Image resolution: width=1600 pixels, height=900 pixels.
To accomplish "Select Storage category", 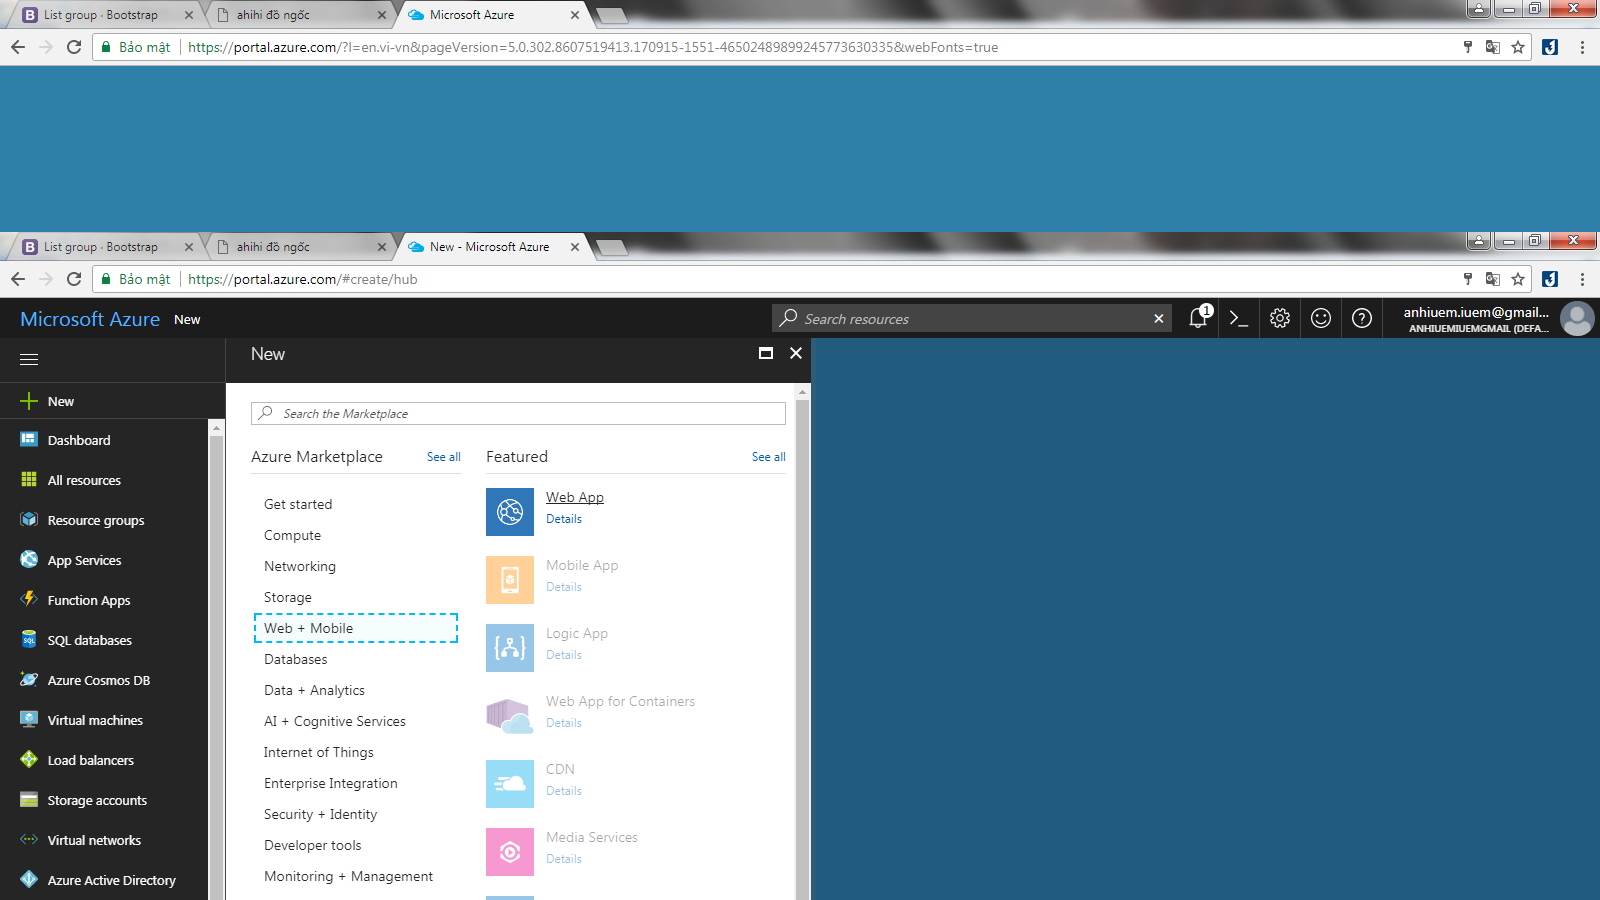I will click(288, 597).
